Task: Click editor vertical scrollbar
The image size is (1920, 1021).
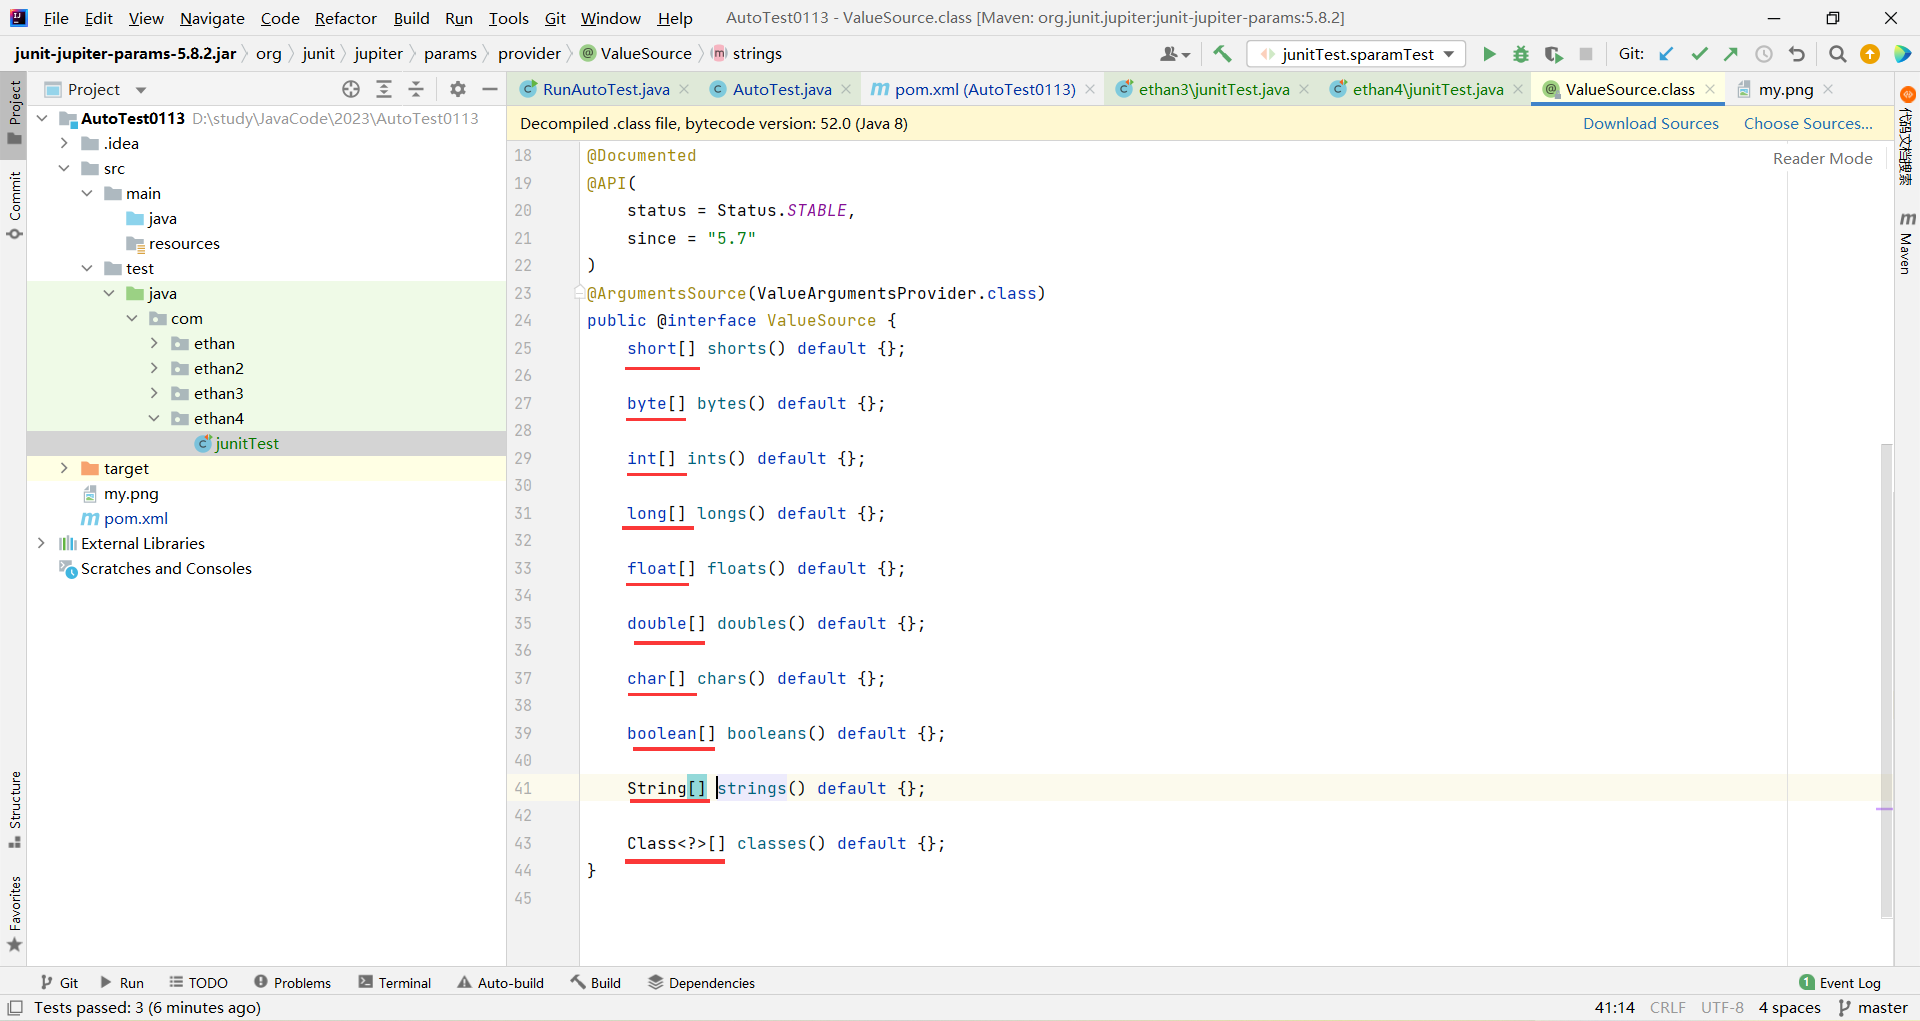Action: (1886, 680)
